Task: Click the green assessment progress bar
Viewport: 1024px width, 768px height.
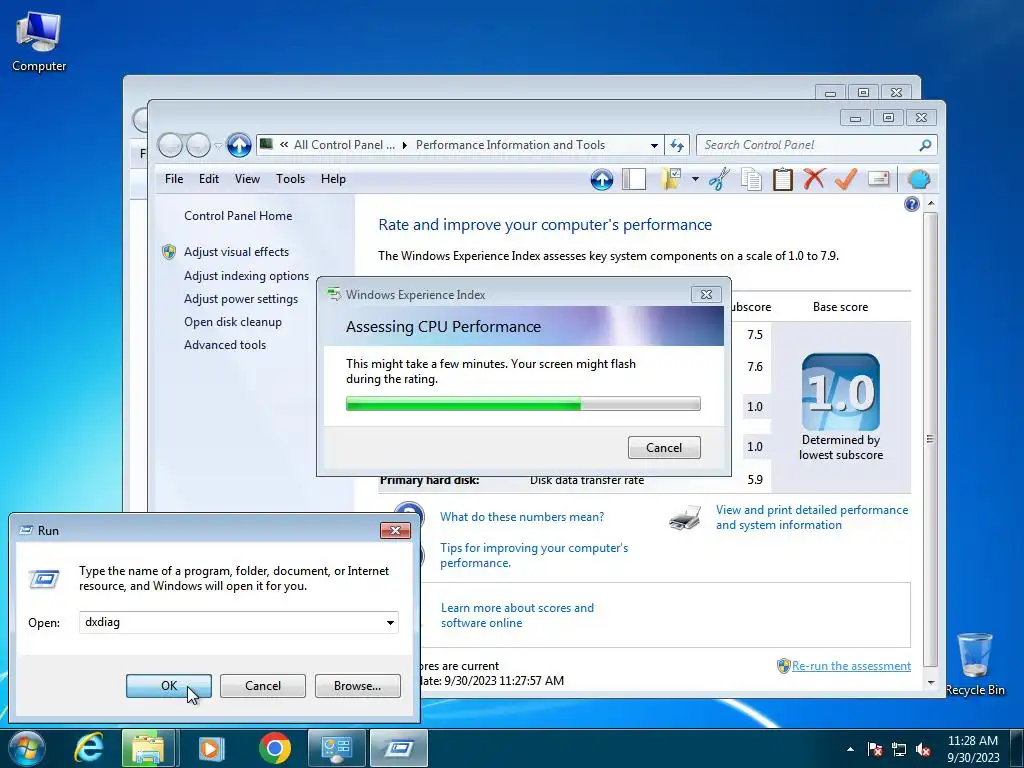Action: pyautogui.click(x=523, y=404)
